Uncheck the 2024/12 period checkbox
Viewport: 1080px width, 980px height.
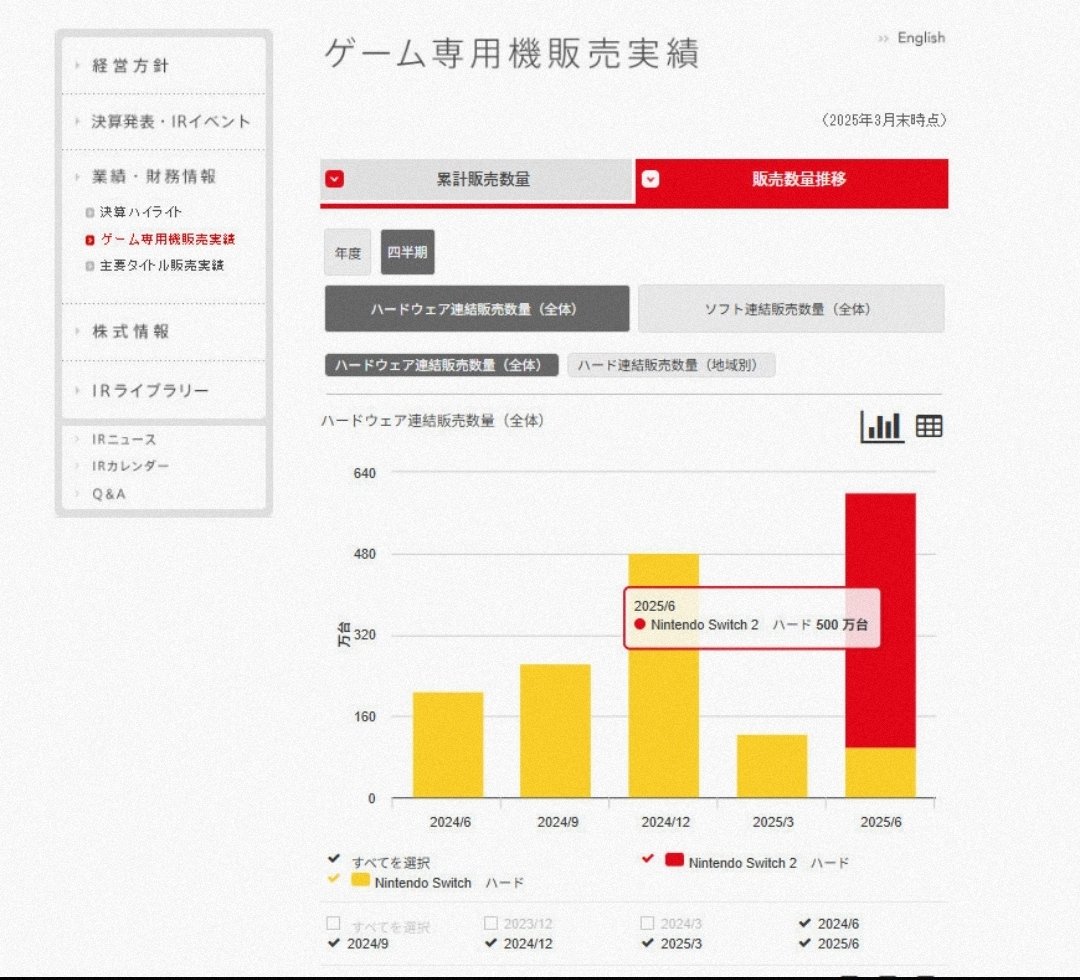pos(490,943)
